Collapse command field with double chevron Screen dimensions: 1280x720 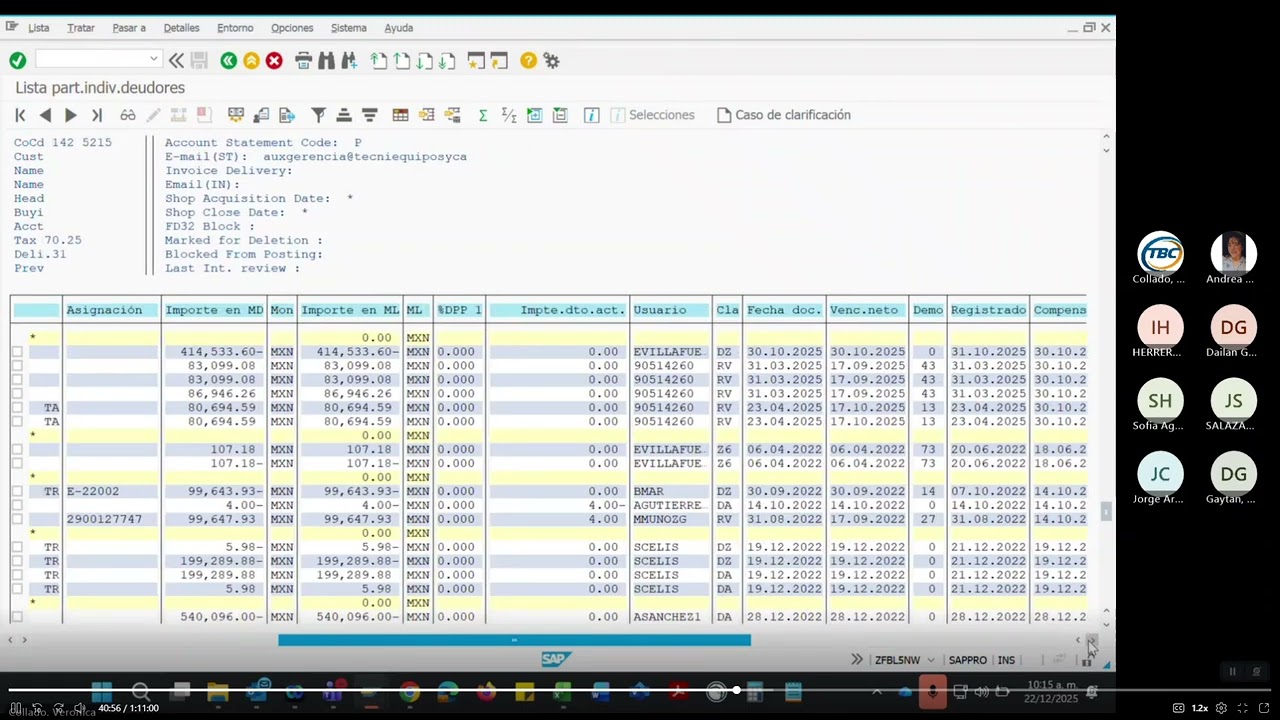click(176, 61)
